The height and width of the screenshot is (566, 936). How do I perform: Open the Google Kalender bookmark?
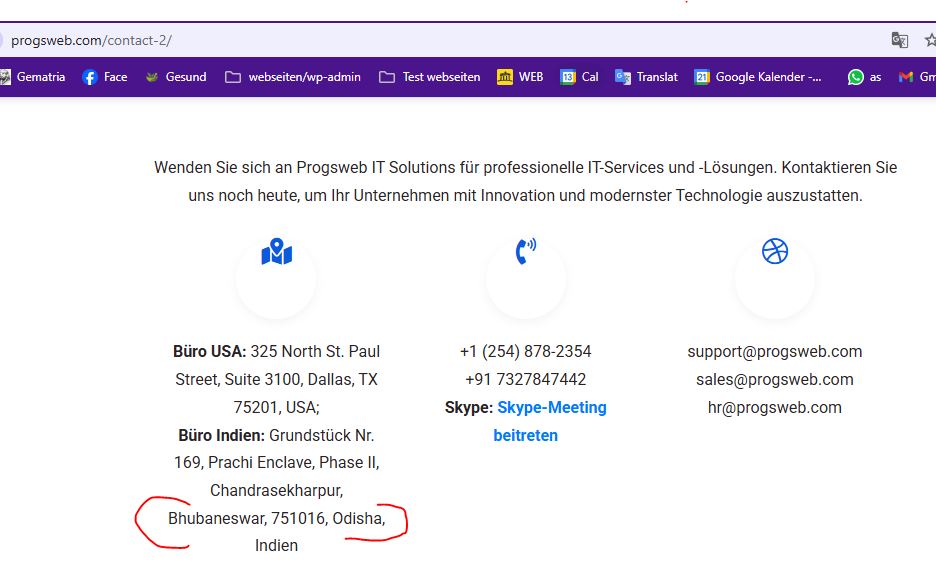pos(759,77)
